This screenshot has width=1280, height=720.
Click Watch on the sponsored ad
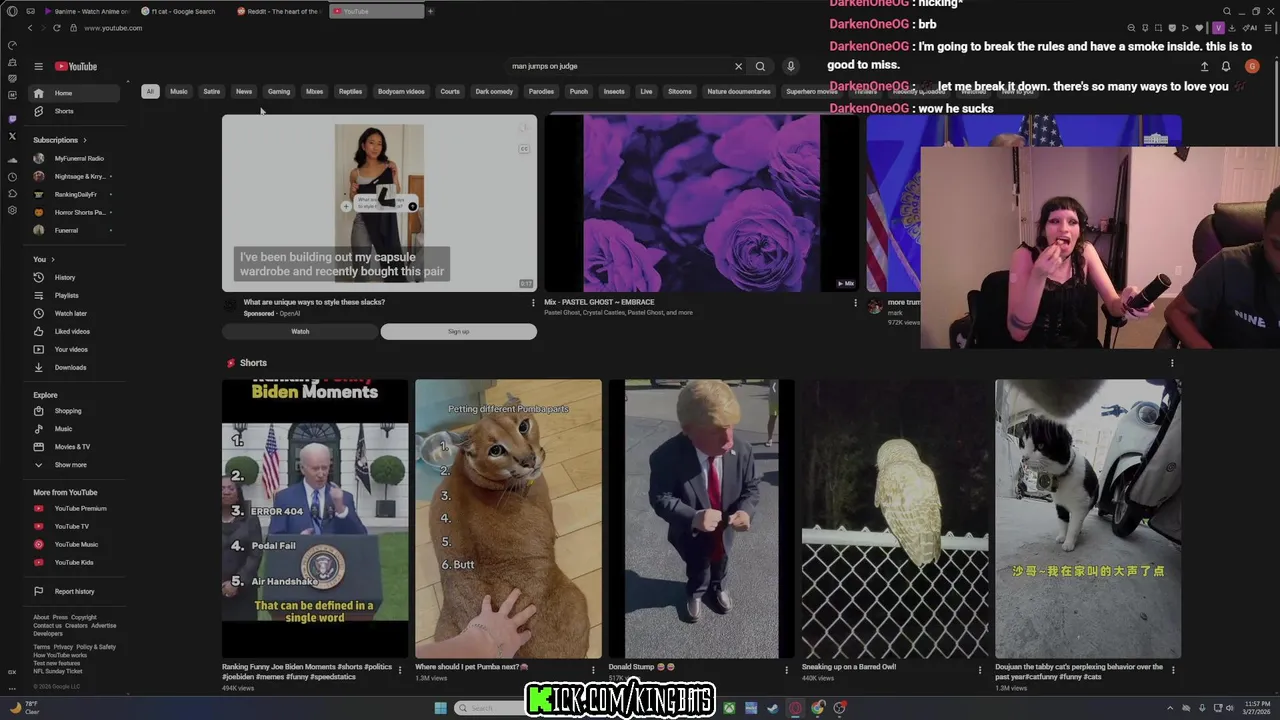300,332
